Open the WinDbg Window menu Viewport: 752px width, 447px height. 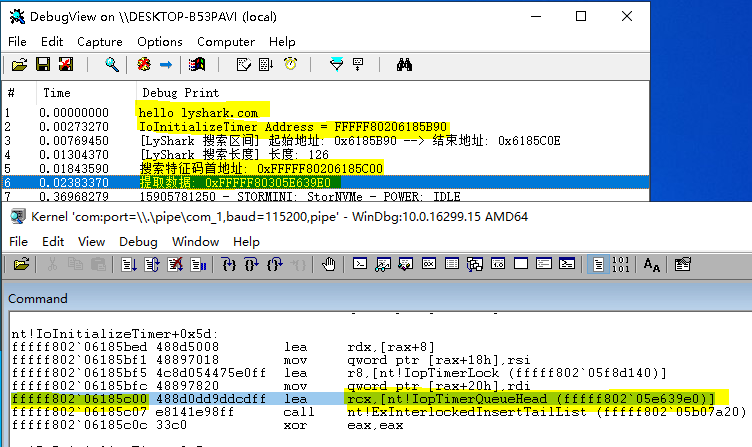[195, 242]
